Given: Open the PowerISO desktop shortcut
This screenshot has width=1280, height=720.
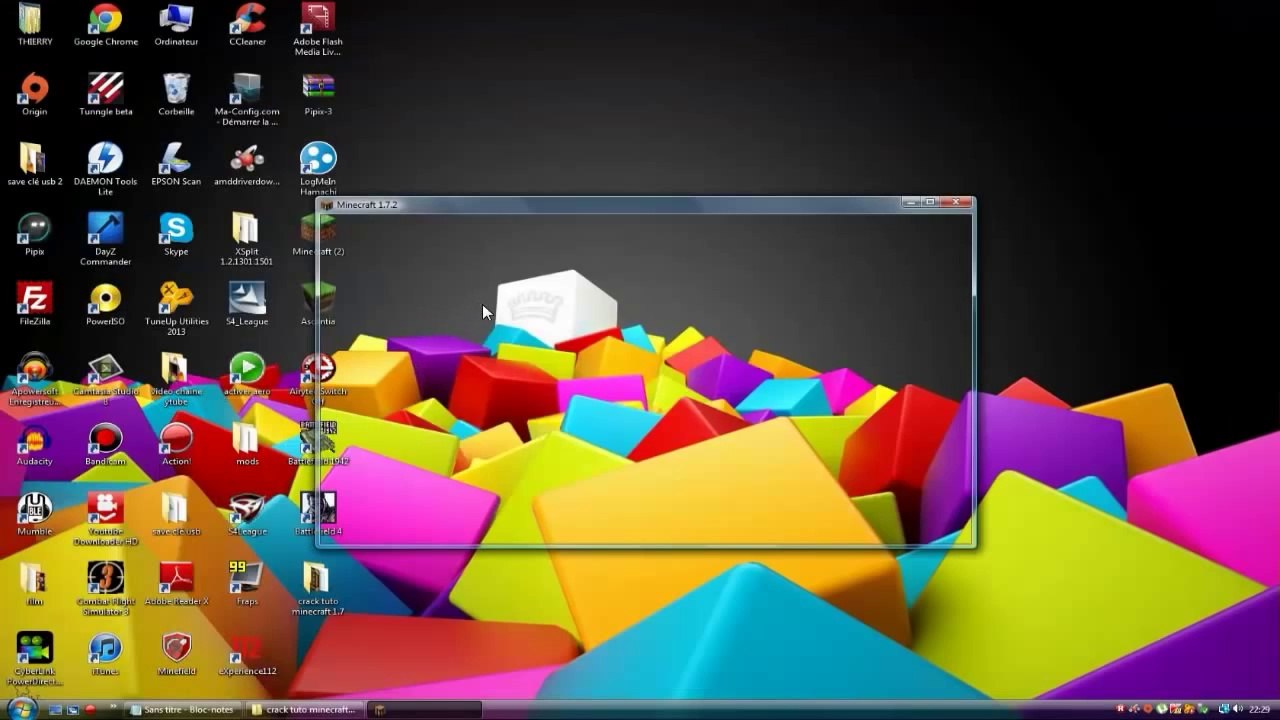Looking at the screenshot, I should (105, 306).
